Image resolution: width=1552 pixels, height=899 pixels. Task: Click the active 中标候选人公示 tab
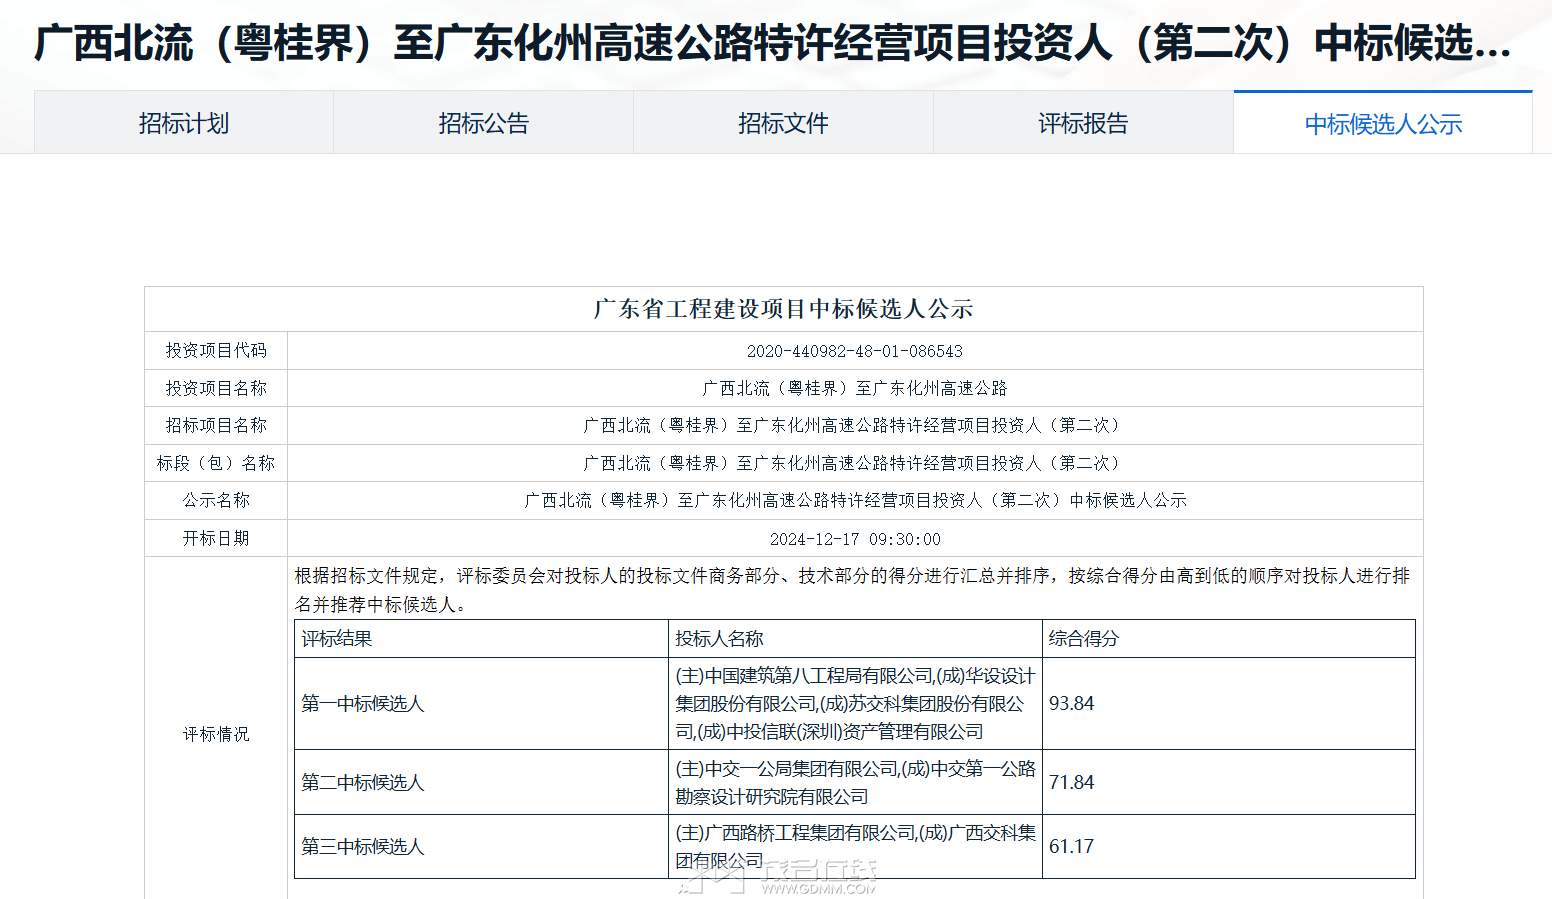click(1383, 123)
